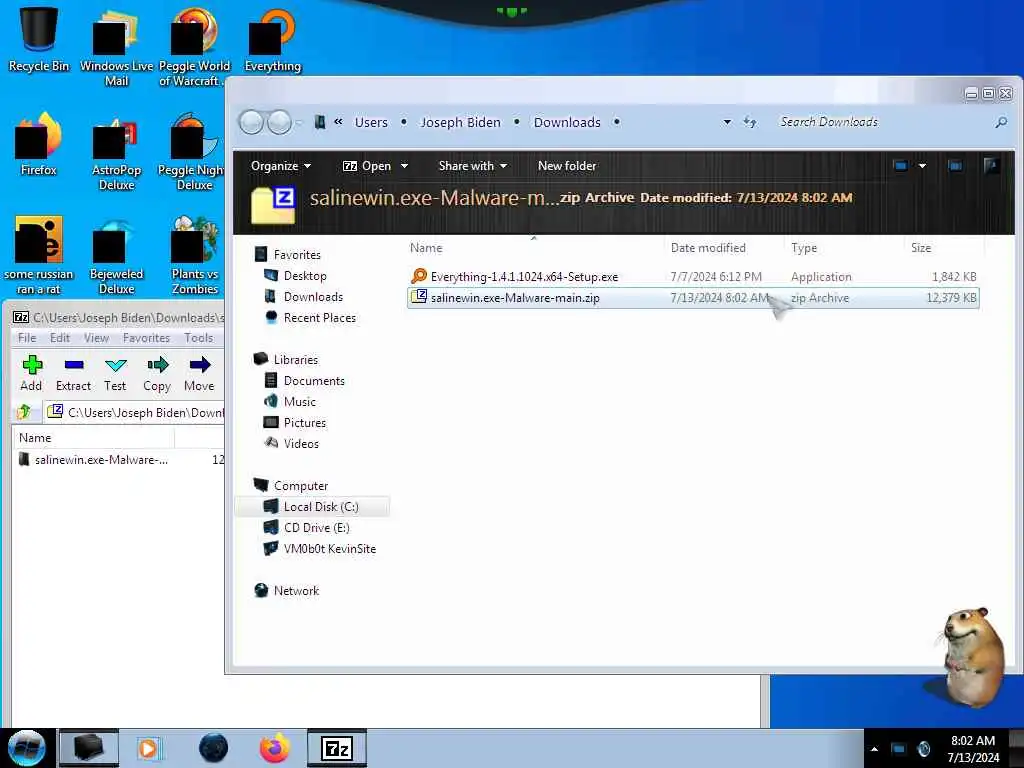Open Desktop under Favorites

(x=305, y=276)
